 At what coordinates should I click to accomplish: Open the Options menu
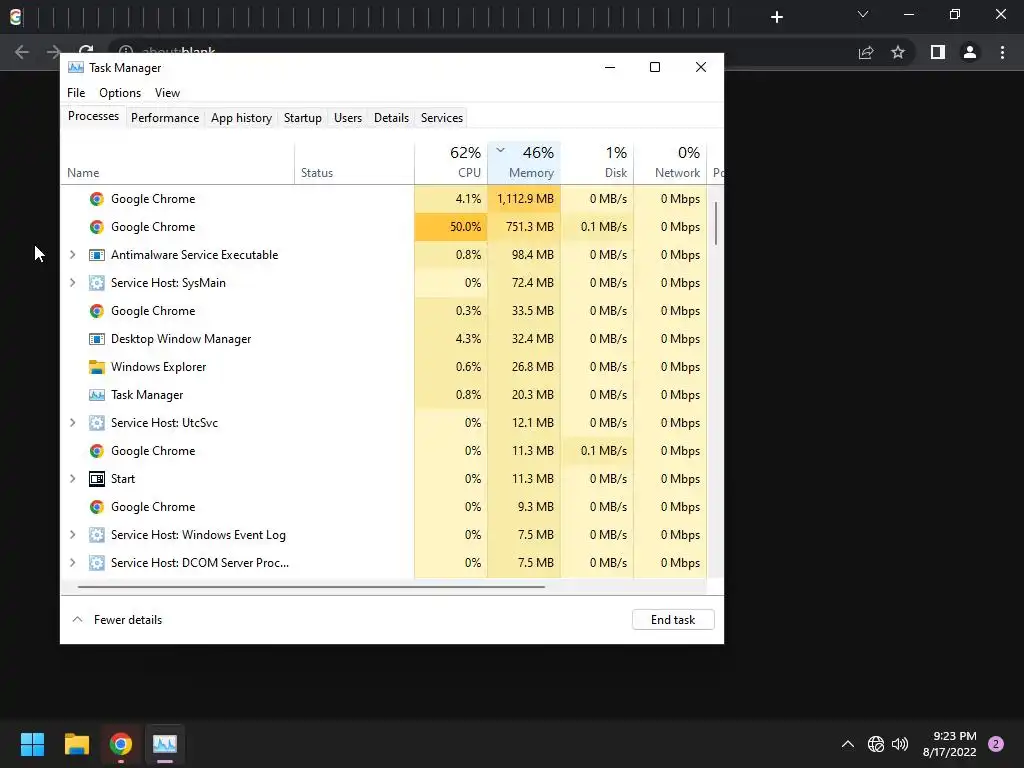[120, 93]
